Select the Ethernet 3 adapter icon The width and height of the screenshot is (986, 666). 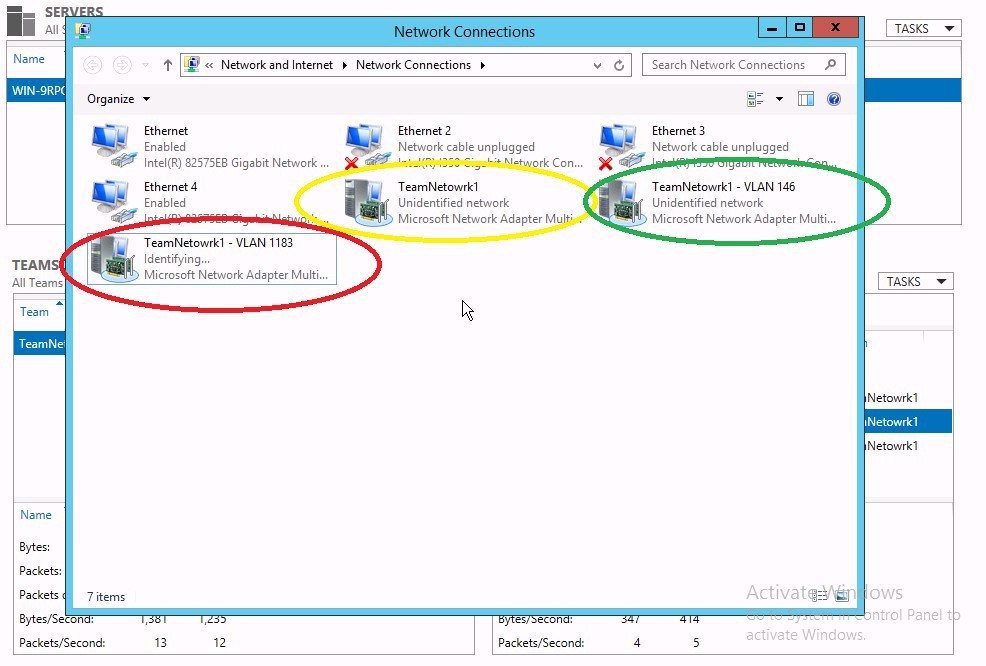621,146
